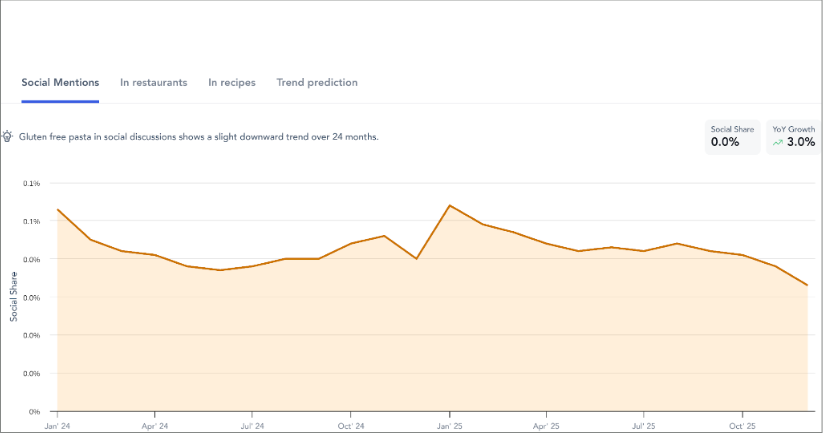Click the Jul' 24 x-axis label
This screenshot has width=824, height=433.
(x=253, y=424)
